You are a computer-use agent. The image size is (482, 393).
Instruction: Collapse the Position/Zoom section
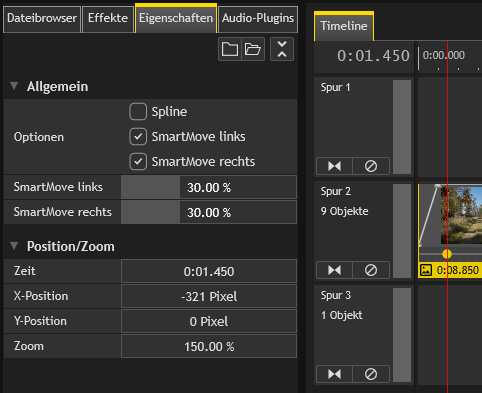[x=14, y=246]
